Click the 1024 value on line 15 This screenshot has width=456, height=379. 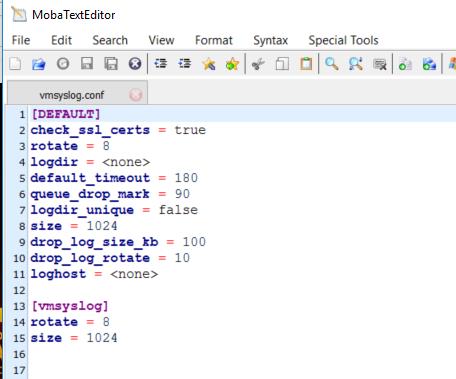[102, 338]
